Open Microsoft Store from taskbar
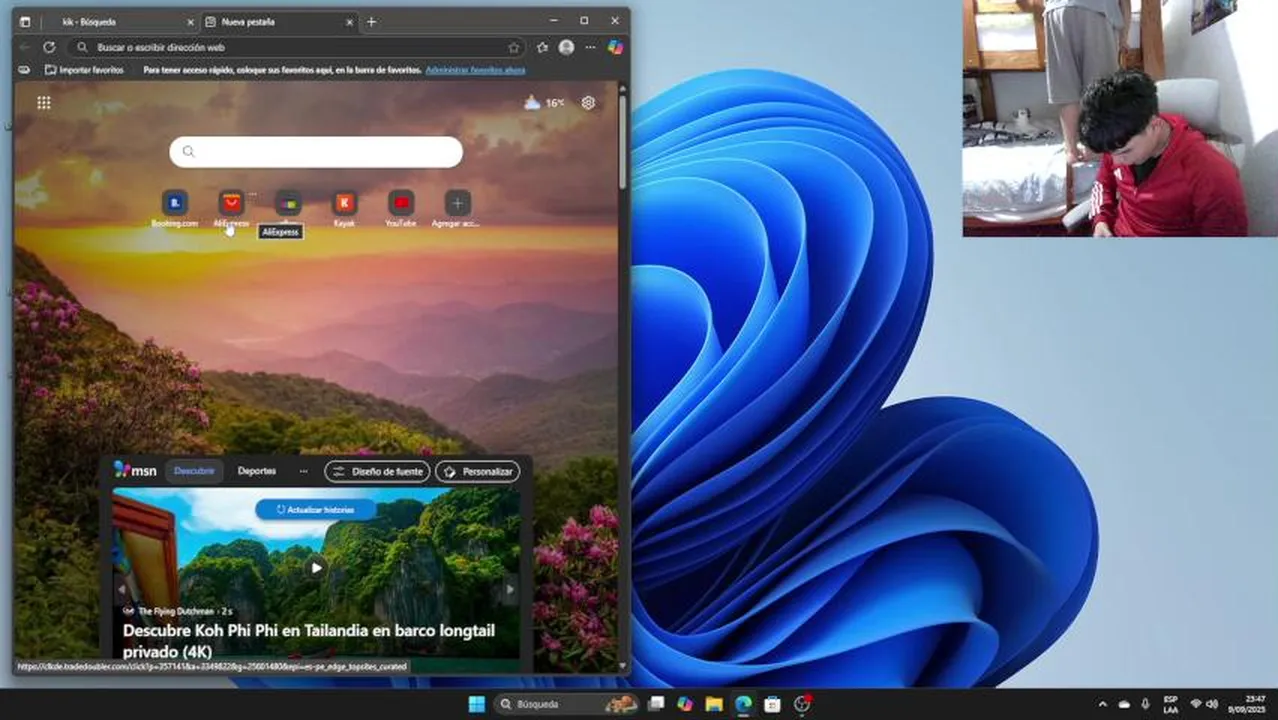The height and width of the screenshot is (720, 1278). pos(772,704)
